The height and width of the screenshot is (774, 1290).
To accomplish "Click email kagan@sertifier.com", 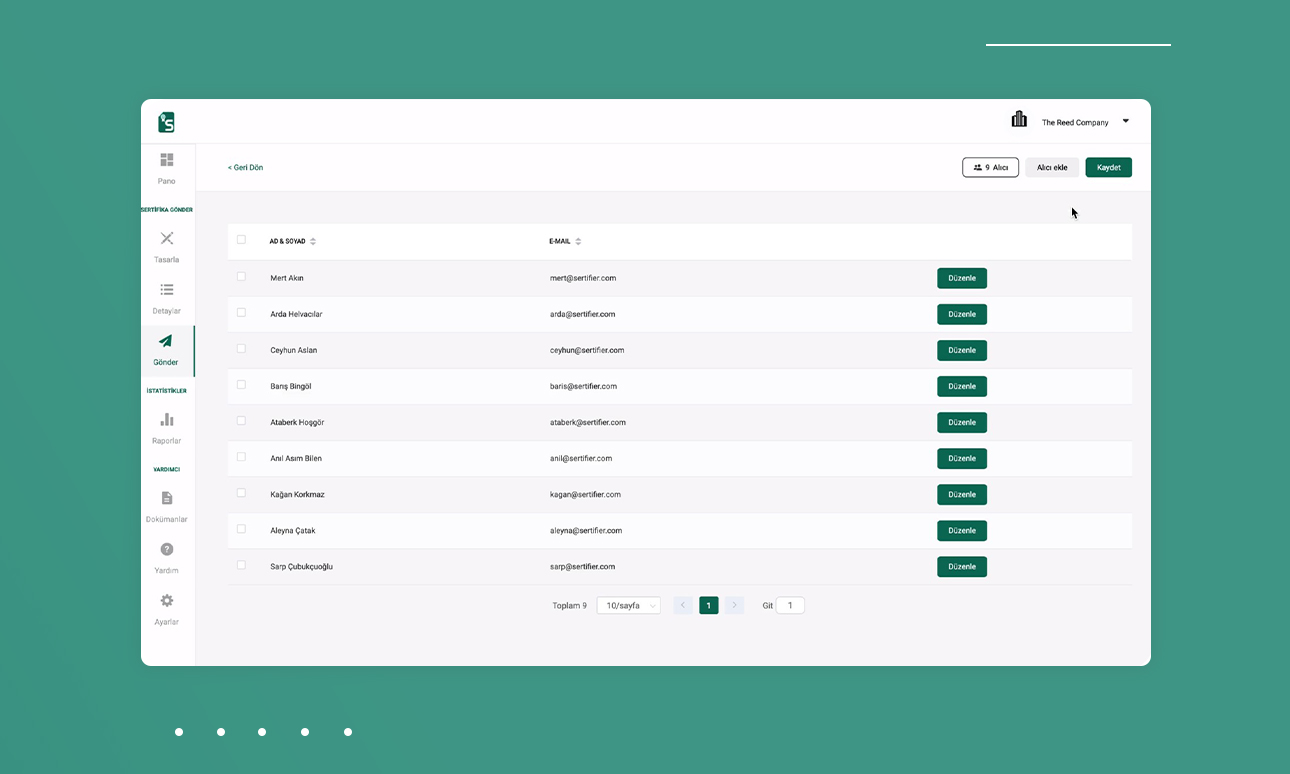I will (x=585, y=494).
